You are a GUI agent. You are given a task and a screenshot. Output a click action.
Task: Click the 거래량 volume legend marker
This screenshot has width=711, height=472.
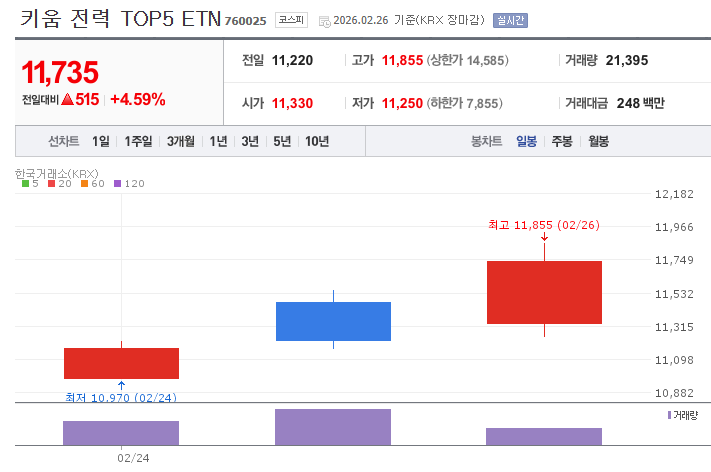pyautogui.click(x=669, y=415)
